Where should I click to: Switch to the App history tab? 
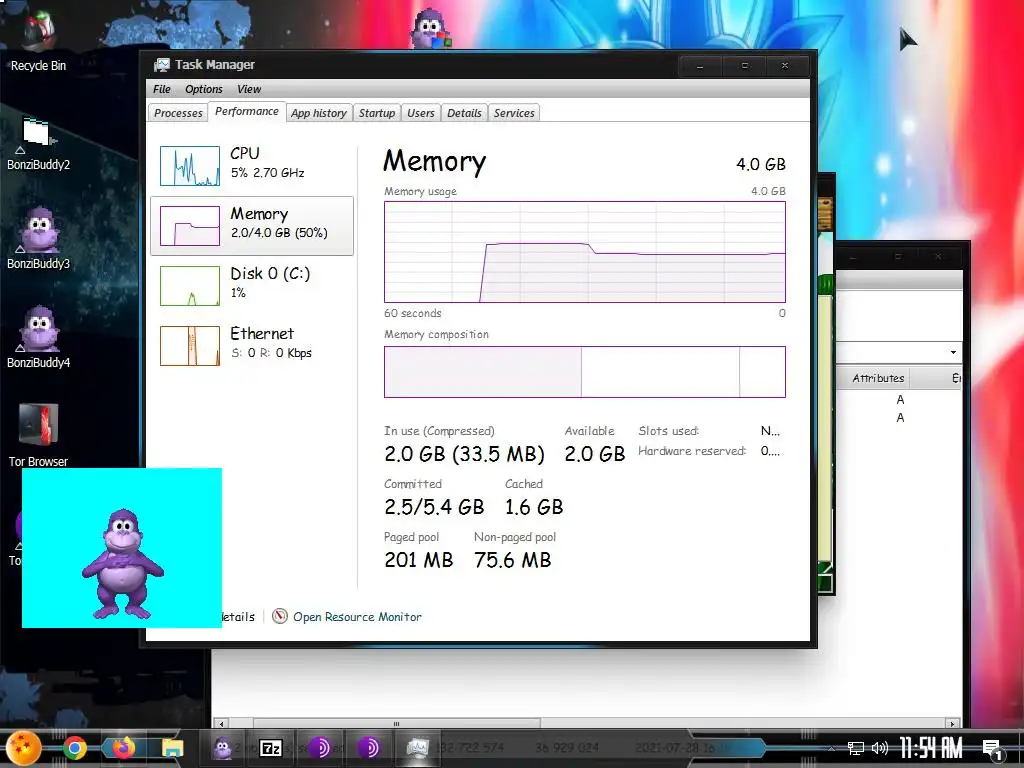click(319, 113)
